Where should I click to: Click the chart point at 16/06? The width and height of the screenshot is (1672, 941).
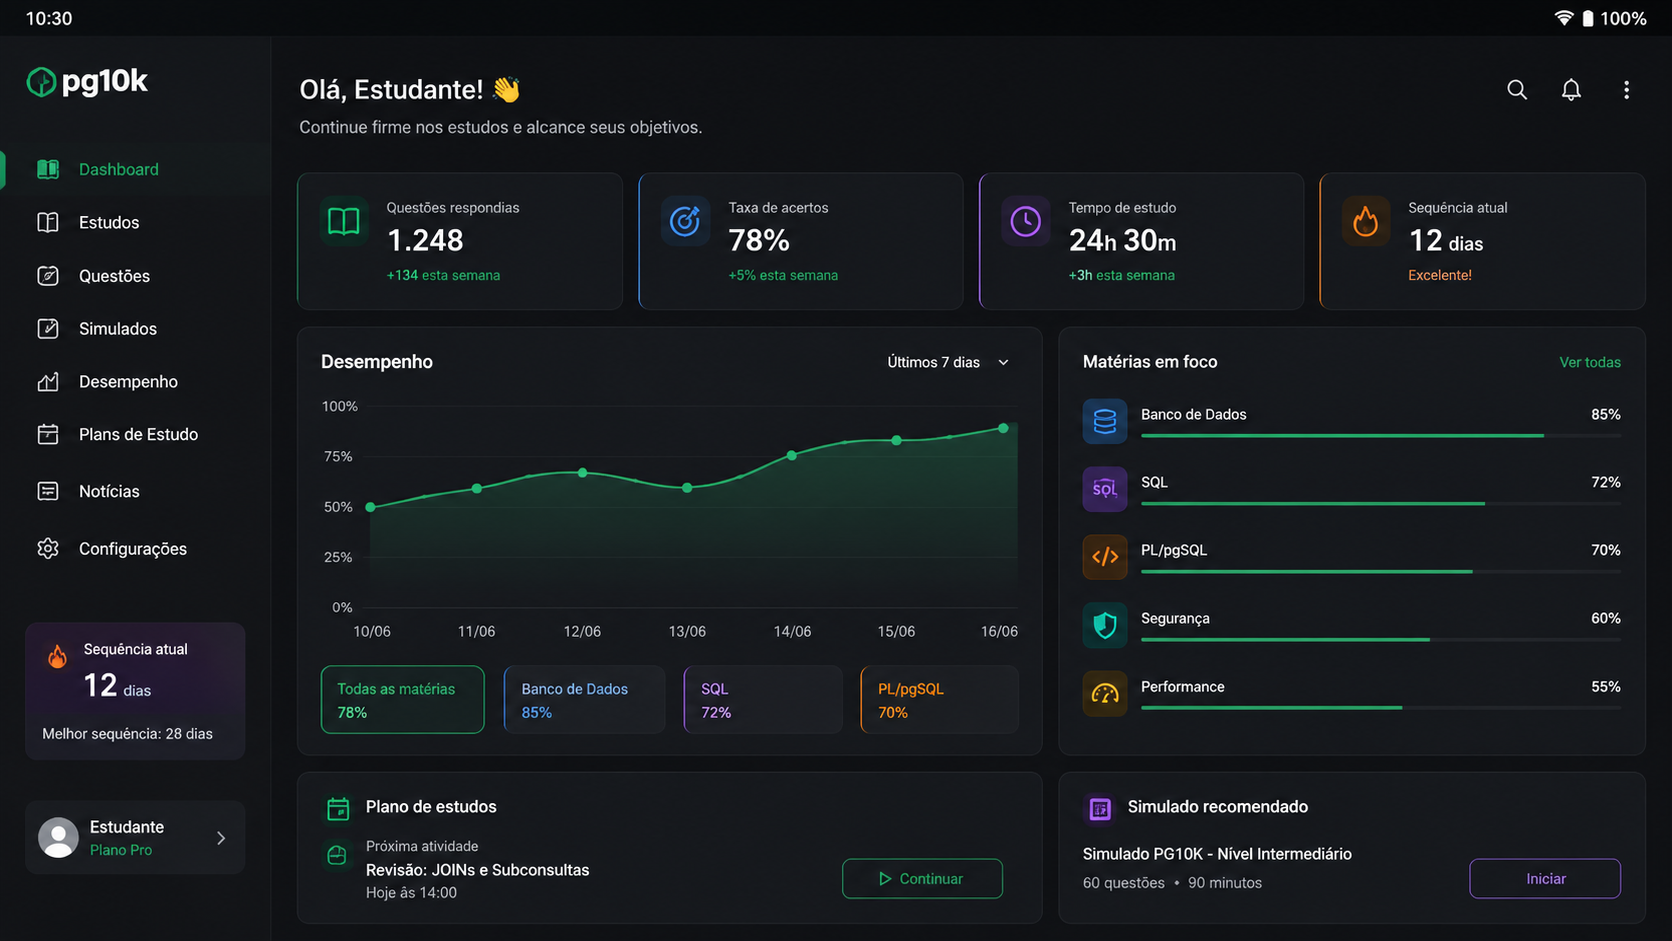click(1003, 428)
